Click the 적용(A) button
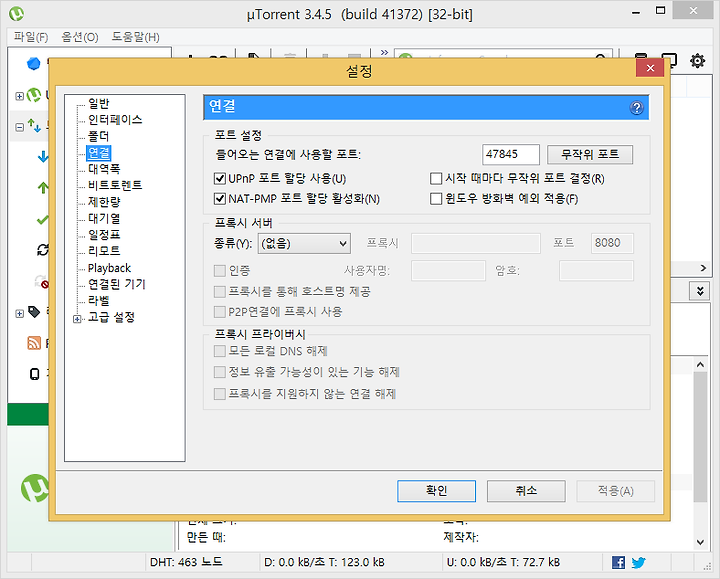 point(615,491)
